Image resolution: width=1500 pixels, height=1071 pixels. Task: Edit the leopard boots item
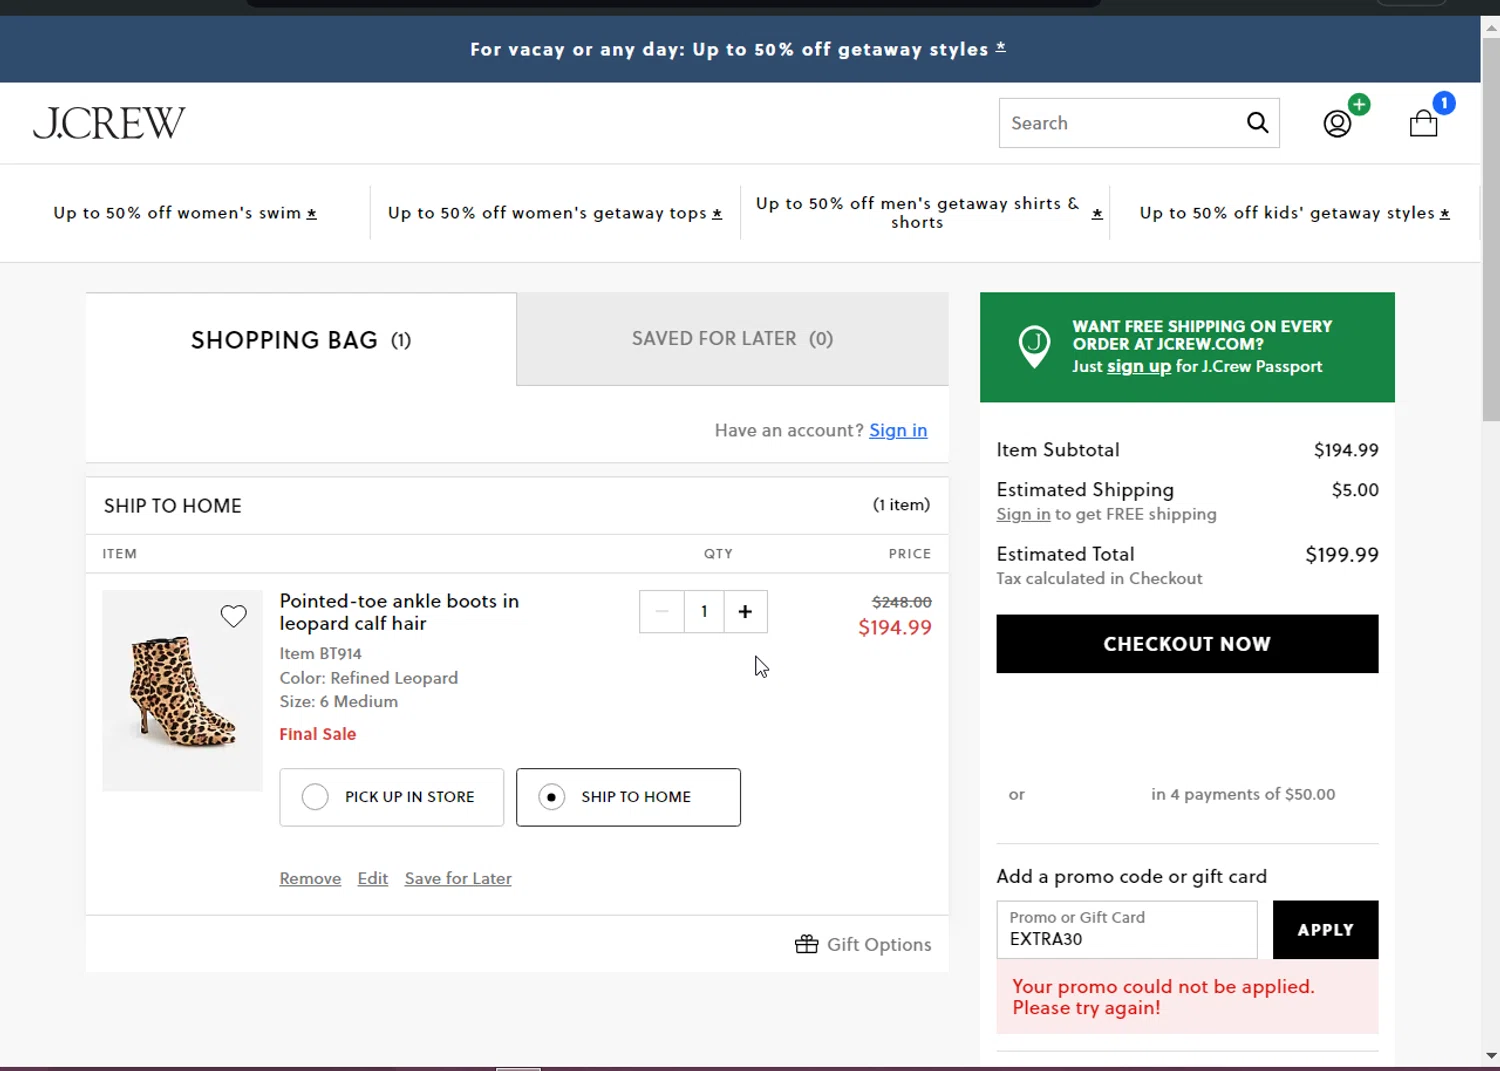pyautogui.click(x=372, y=878)
